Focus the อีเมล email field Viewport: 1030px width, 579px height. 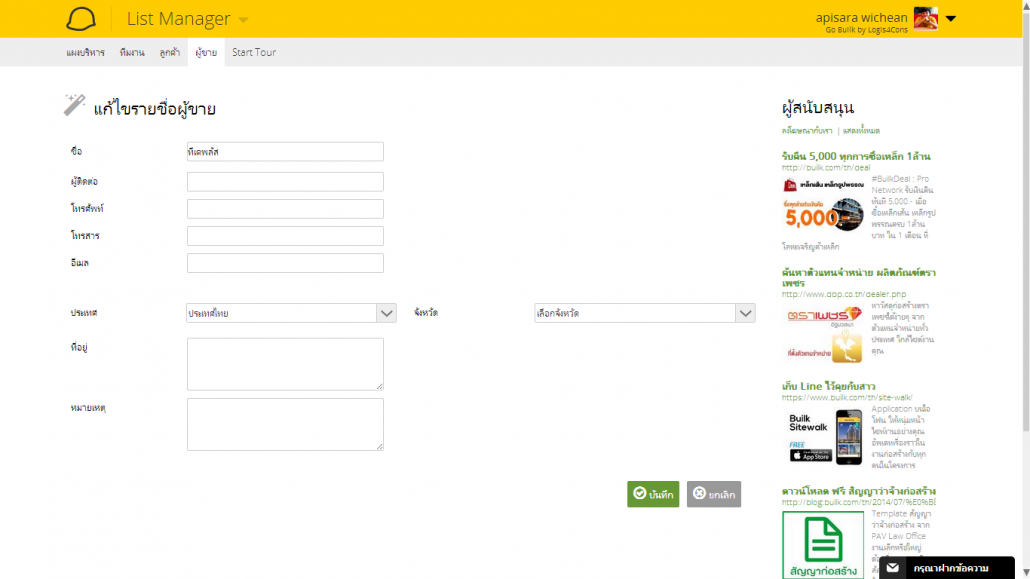(285, 263)
